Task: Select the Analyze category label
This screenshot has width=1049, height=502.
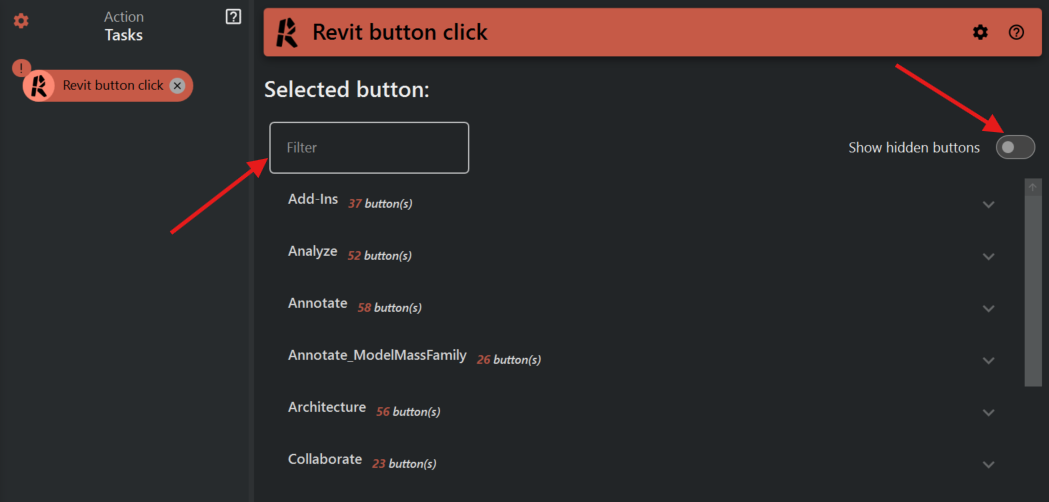Action: (312, 252)
